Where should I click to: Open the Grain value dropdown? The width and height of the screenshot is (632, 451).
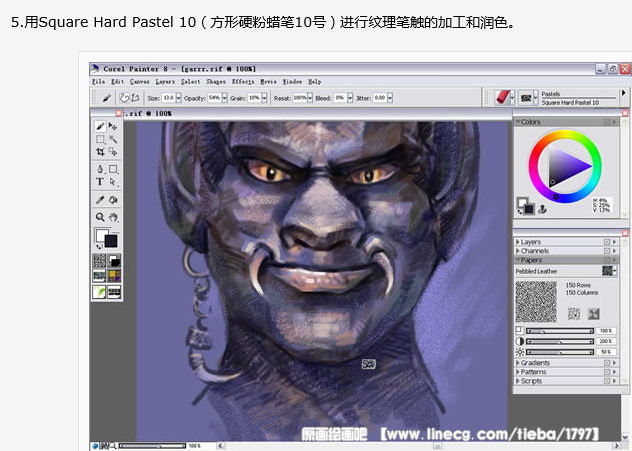[264, 98]
